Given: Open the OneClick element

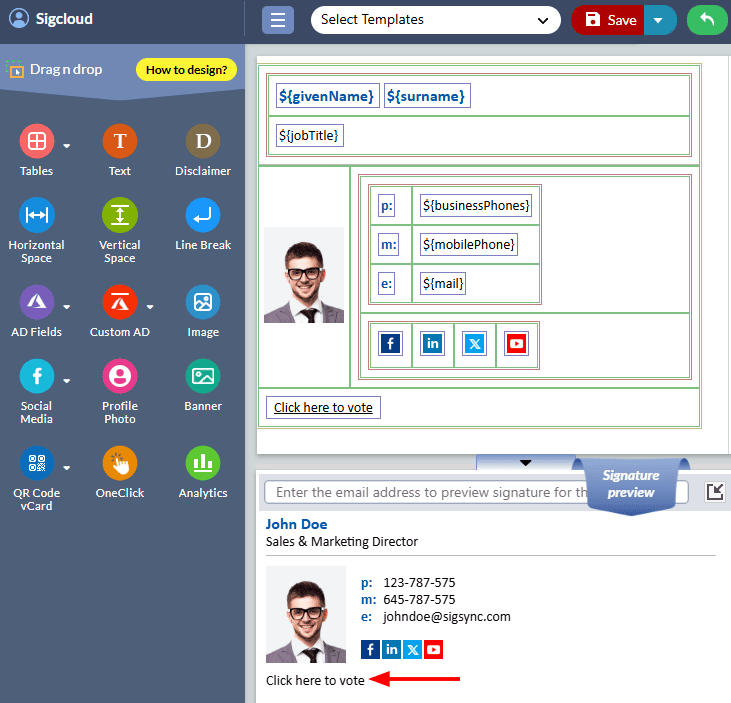Looking at the screenshot, I should click(x=120, y=464).
